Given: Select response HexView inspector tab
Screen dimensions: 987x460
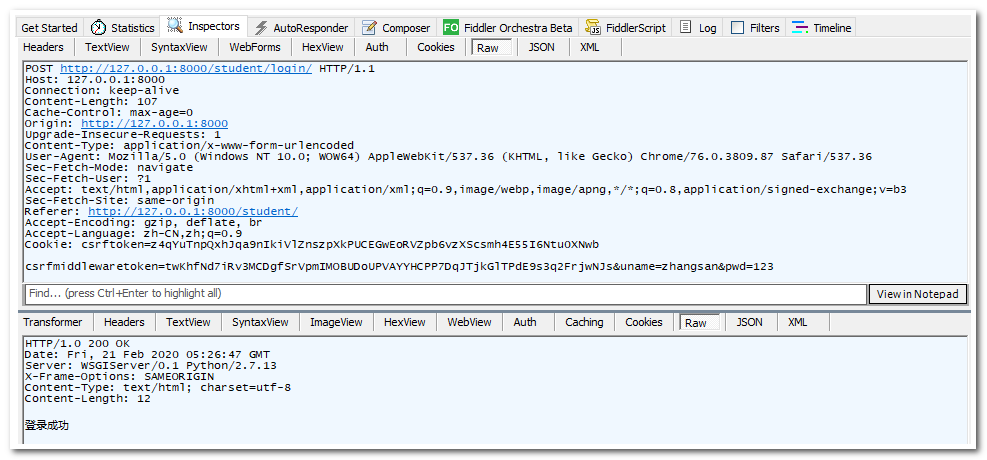Looking at the screenshot, I should pyautogui.click(x=405, y=322).
